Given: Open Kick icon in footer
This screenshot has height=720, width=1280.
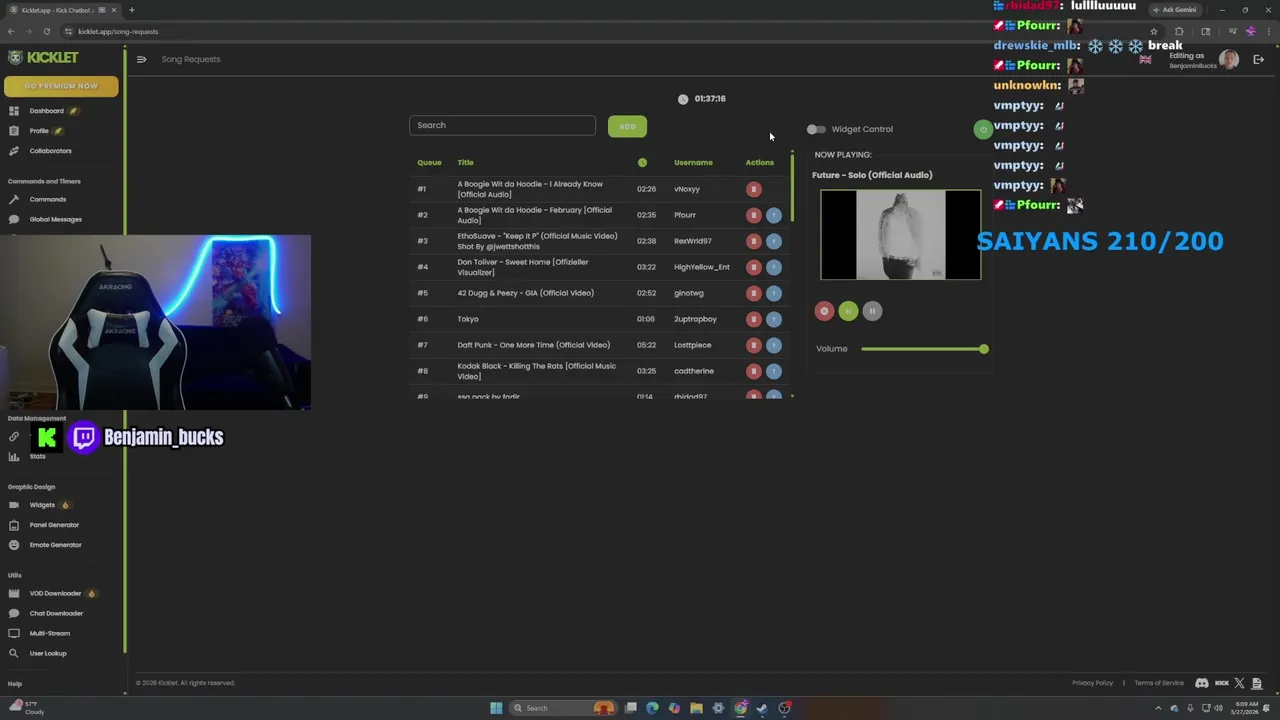Looking at the screenshot, I should (x=1222, y=683).
